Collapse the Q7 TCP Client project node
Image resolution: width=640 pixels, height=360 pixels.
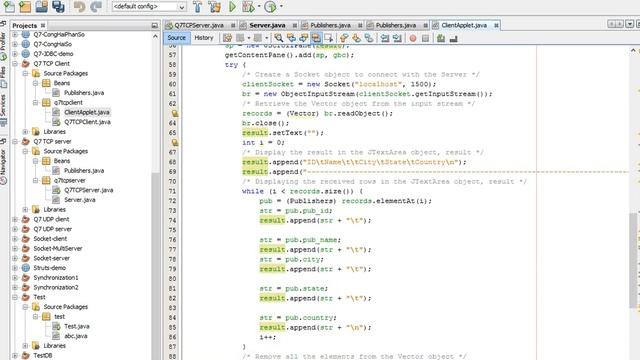[15, 64]
